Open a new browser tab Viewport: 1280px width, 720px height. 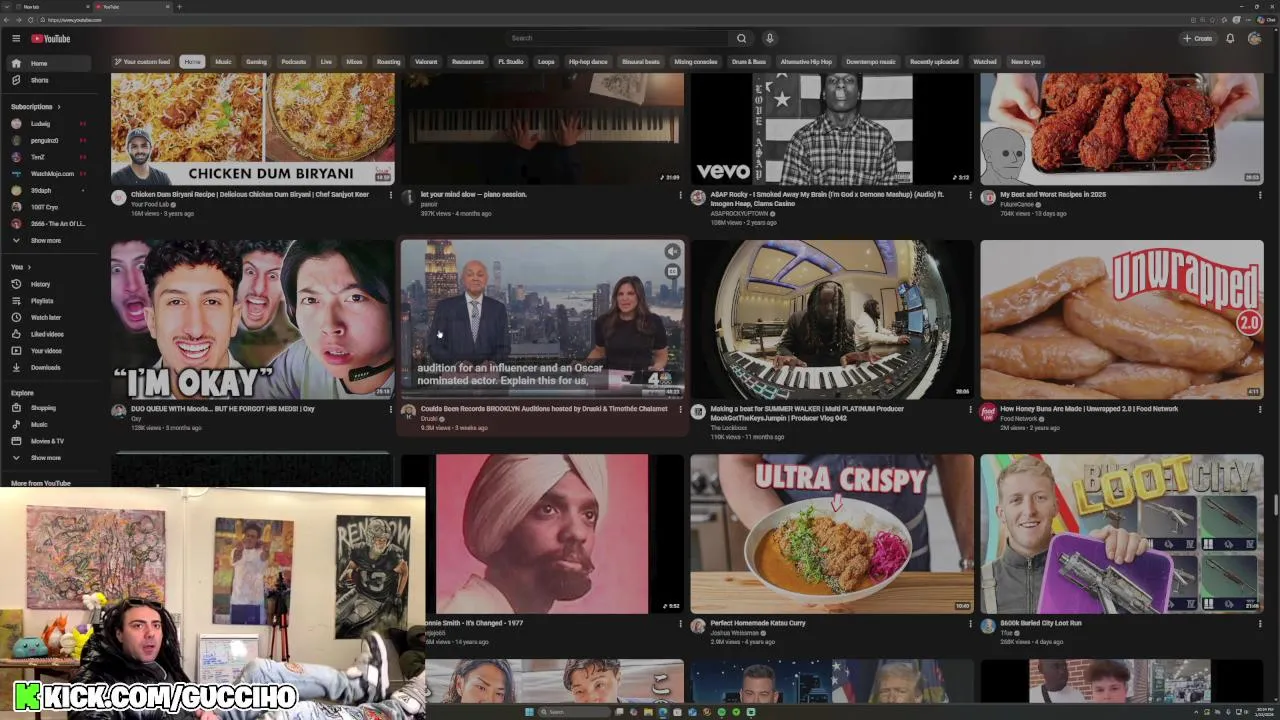pyautogui.click(x=179, y=7)
